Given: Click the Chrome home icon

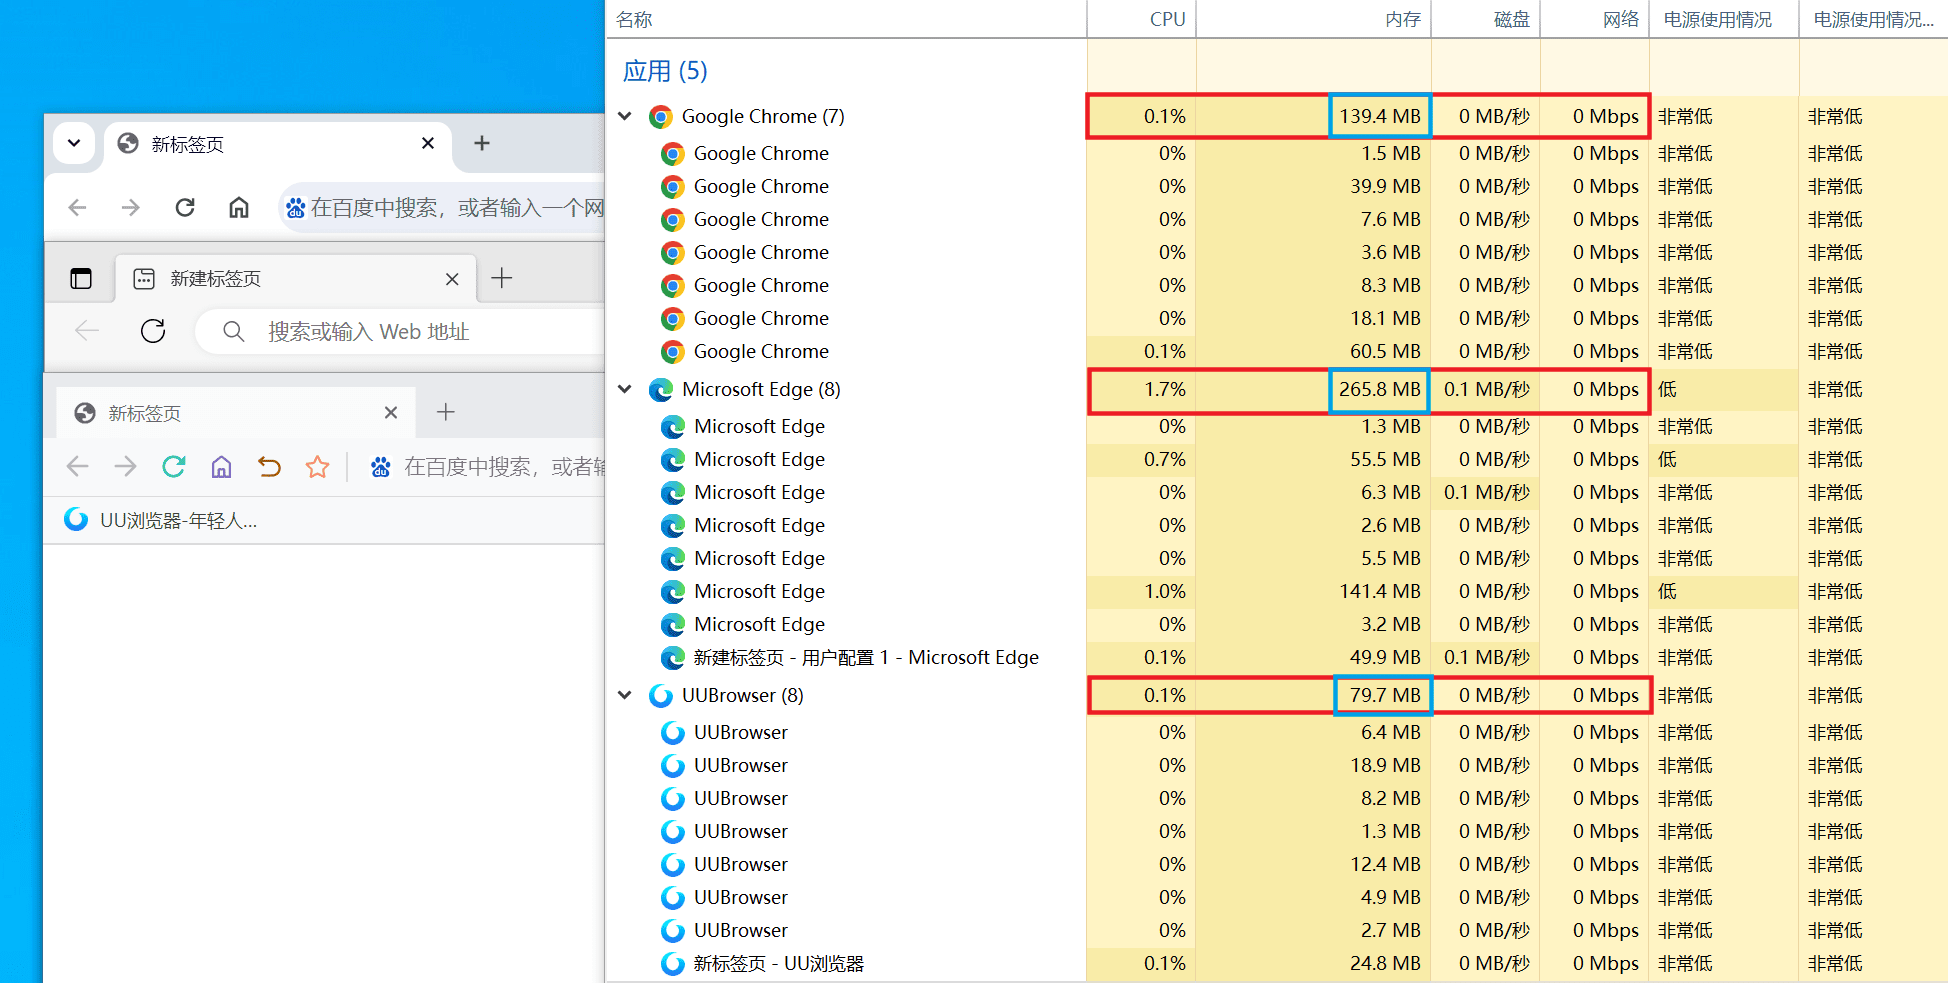Looking at the screenshot, I should (x=239, y=207).
